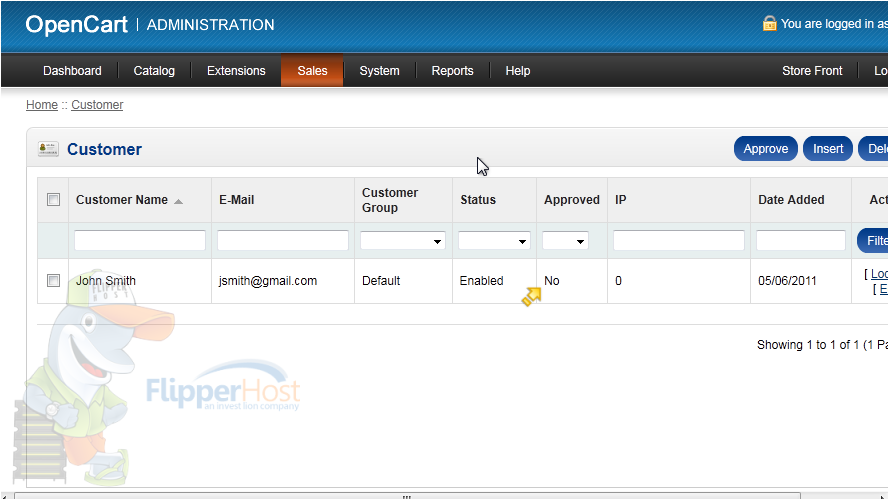Sort by Customer Name column header
The width and height of the screenshot is (889, 500).
(x=122, y=200)
